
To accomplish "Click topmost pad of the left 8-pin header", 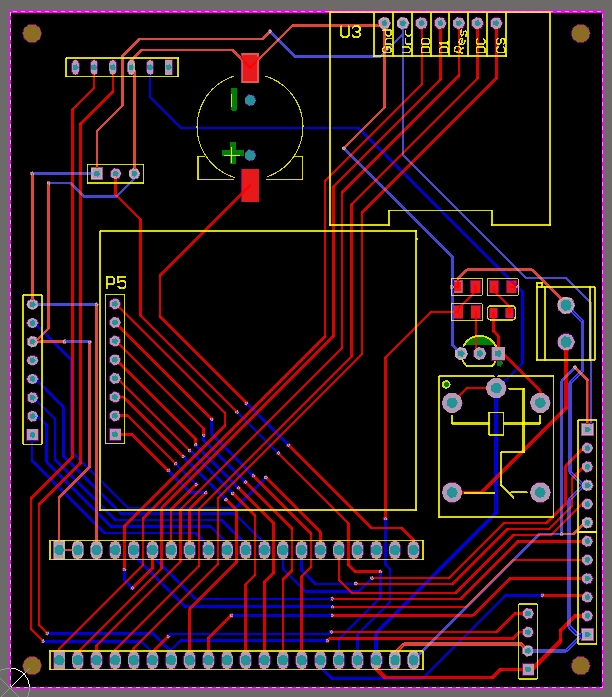I will 32,304.
